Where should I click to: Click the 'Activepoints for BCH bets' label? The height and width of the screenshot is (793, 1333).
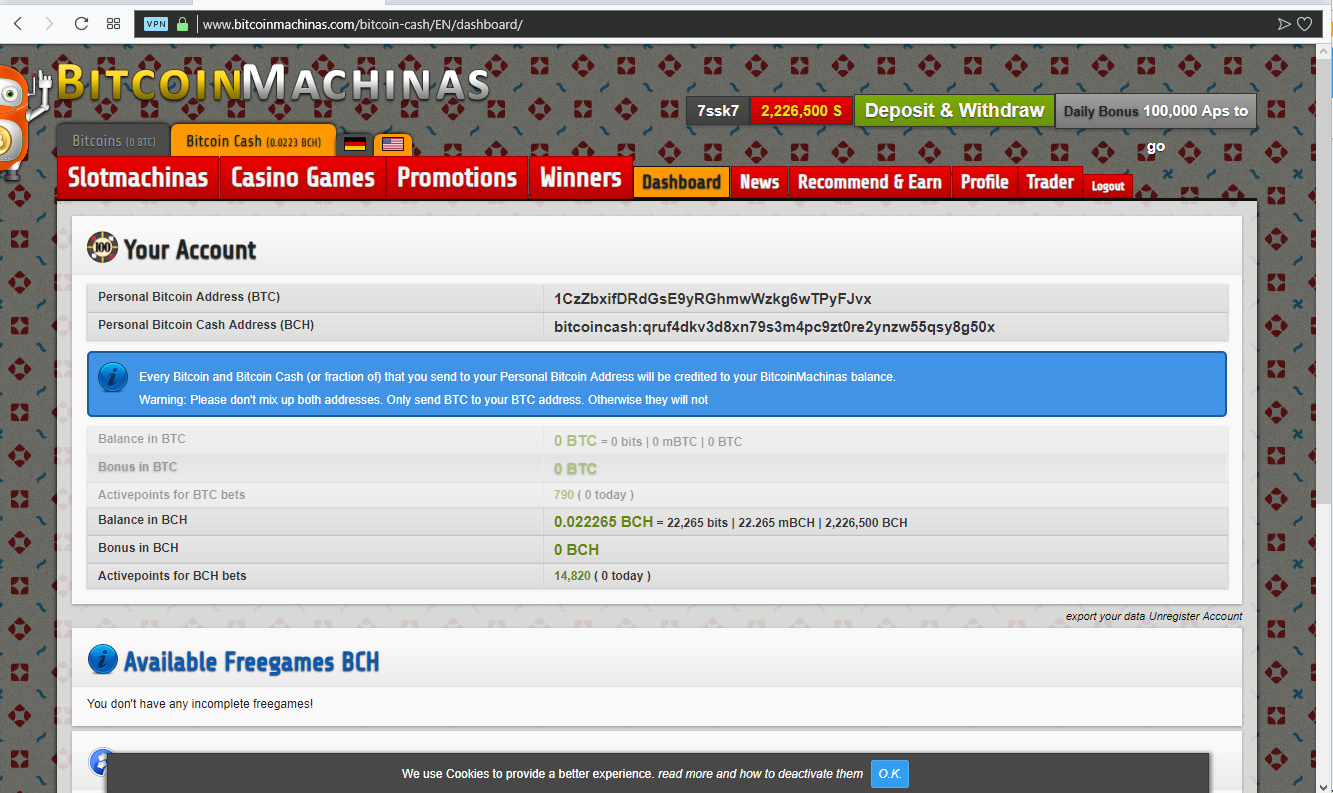172,576
